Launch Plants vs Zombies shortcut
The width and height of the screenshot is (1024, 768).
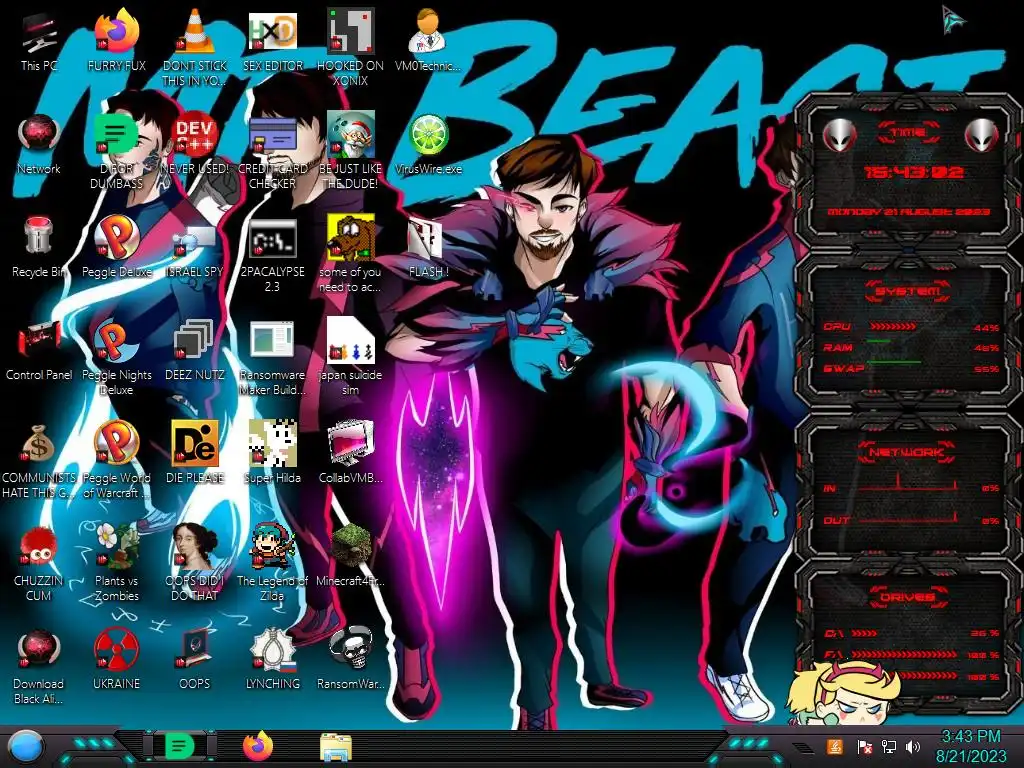[117, 545]
